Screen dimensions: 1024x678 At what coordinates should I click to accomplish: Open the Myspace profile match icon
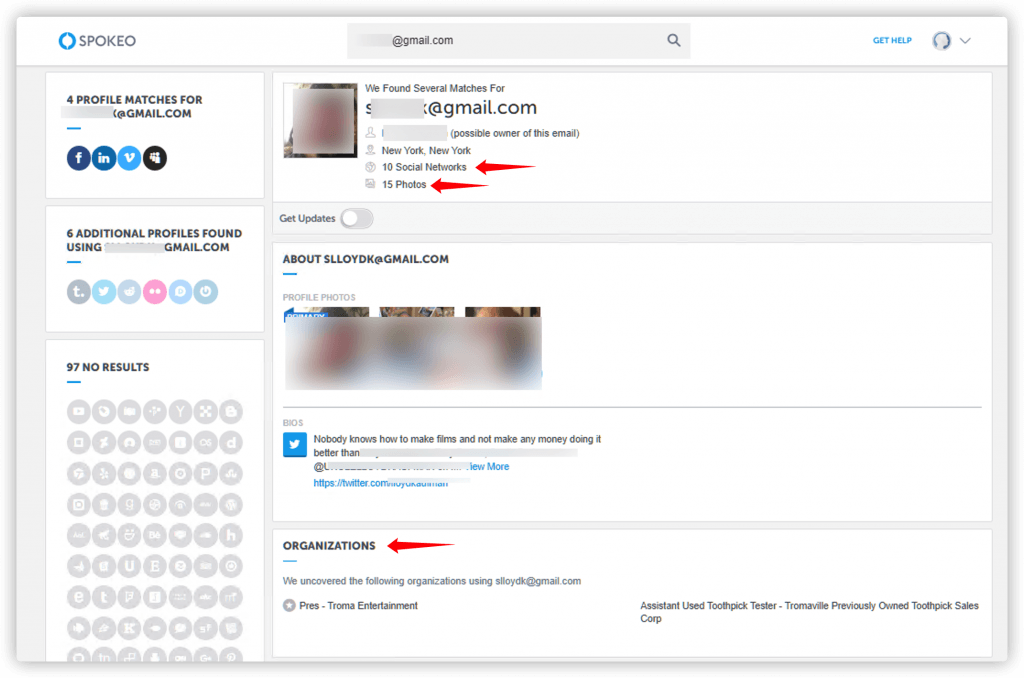pyautogui.click(x=155, y=157)
